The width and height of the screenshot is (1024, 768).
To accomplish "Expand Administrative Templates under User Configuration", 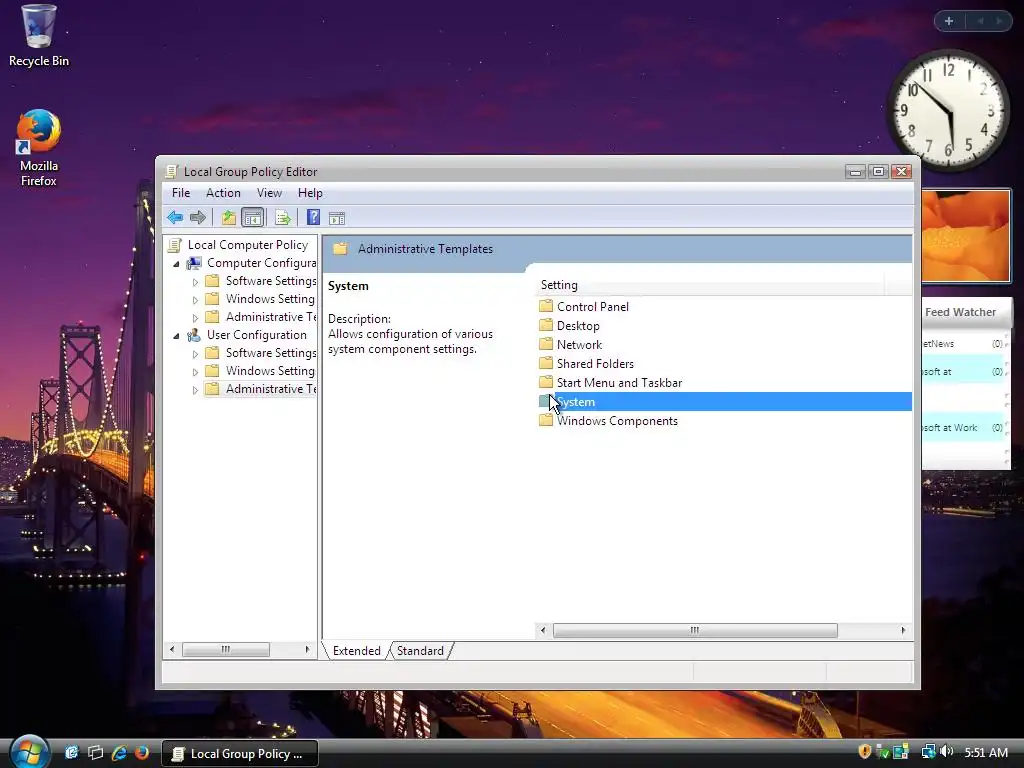I will [x=195, y=390].
